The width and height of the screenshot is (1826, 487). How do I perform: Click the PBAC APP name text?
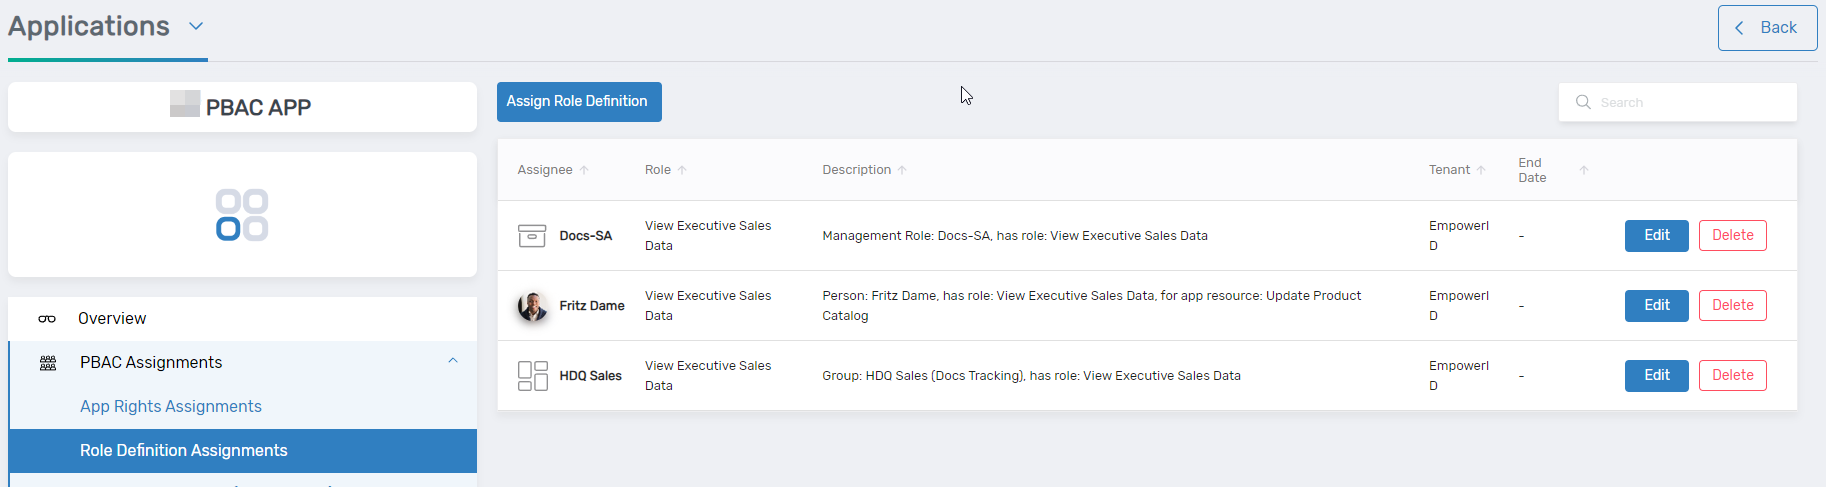coord(258,107)
